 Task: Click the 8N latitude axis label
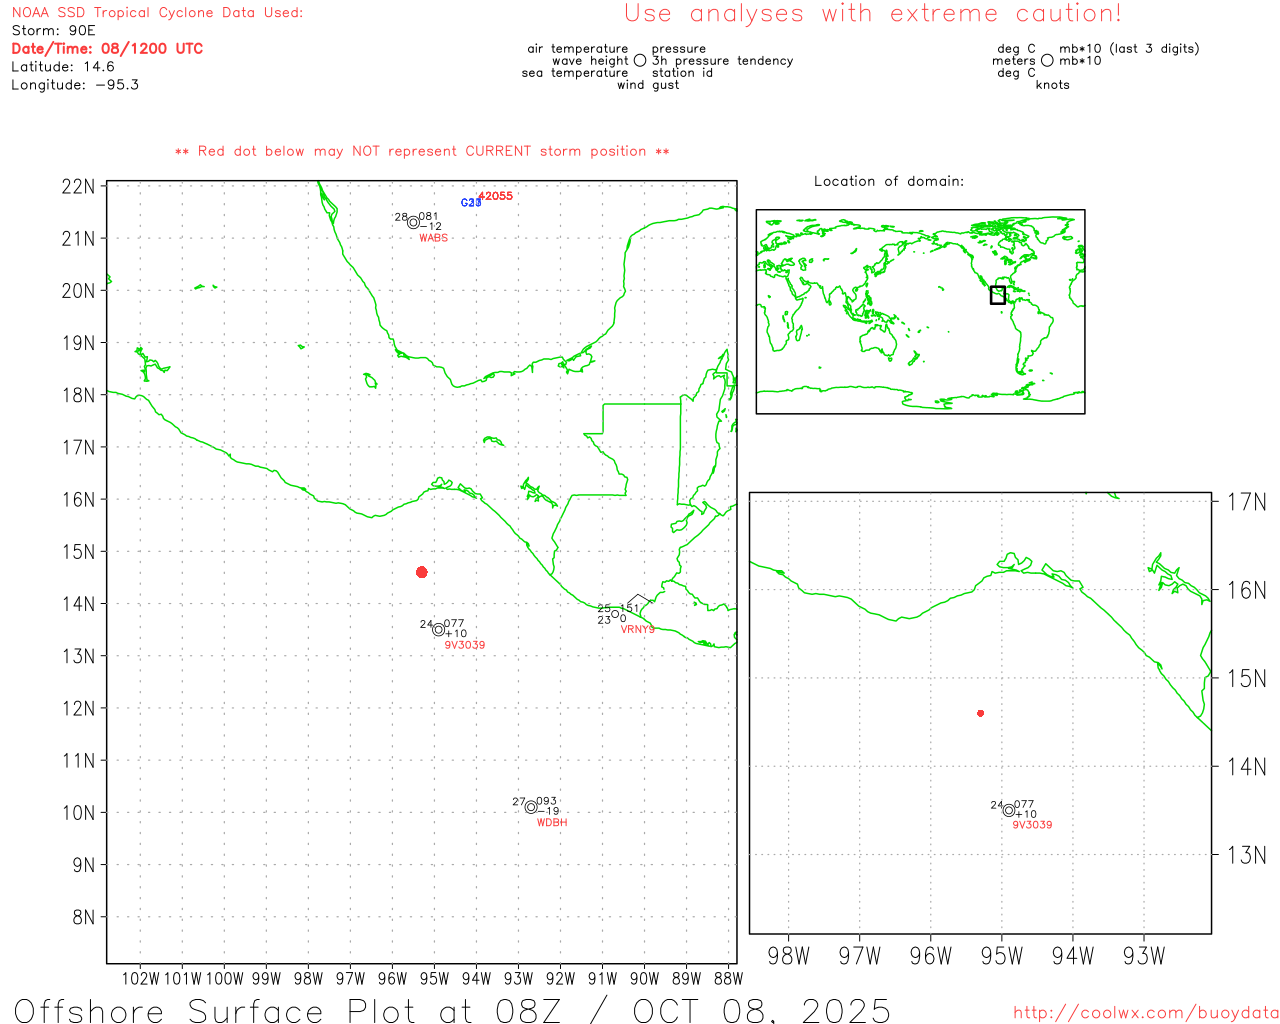[84, 917]
